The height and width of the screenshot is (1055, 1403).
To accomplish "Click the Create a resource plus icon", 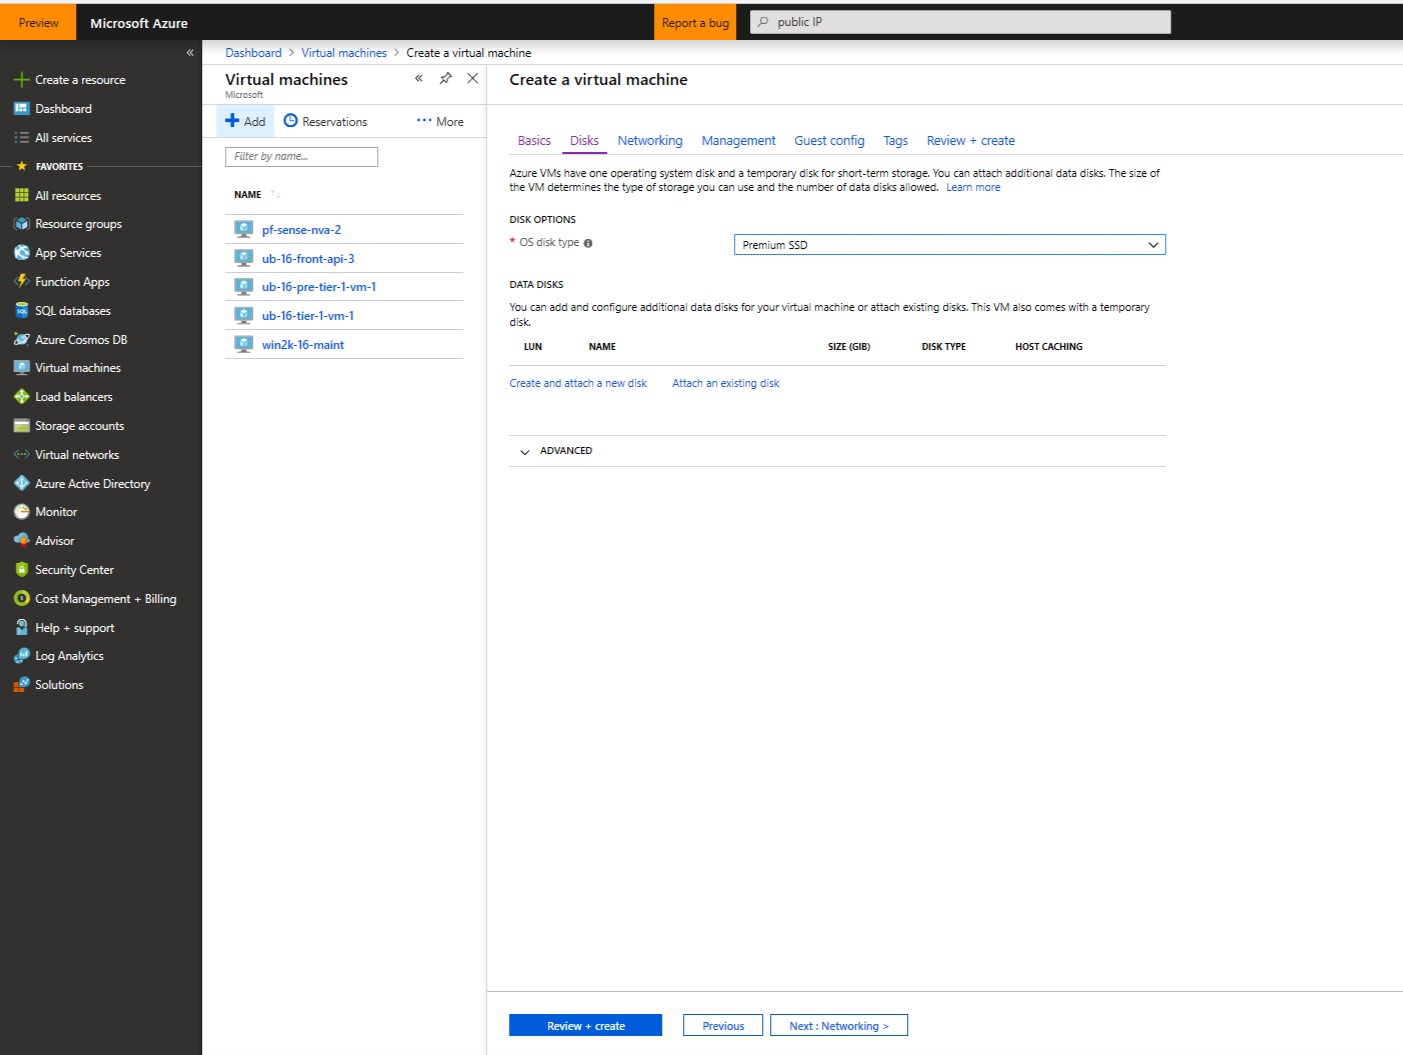I will tap(21, 80).
